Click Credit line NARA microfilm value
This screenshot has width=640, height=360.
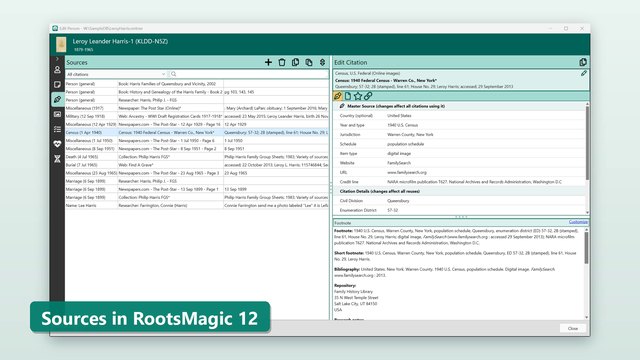click(474, 182)
